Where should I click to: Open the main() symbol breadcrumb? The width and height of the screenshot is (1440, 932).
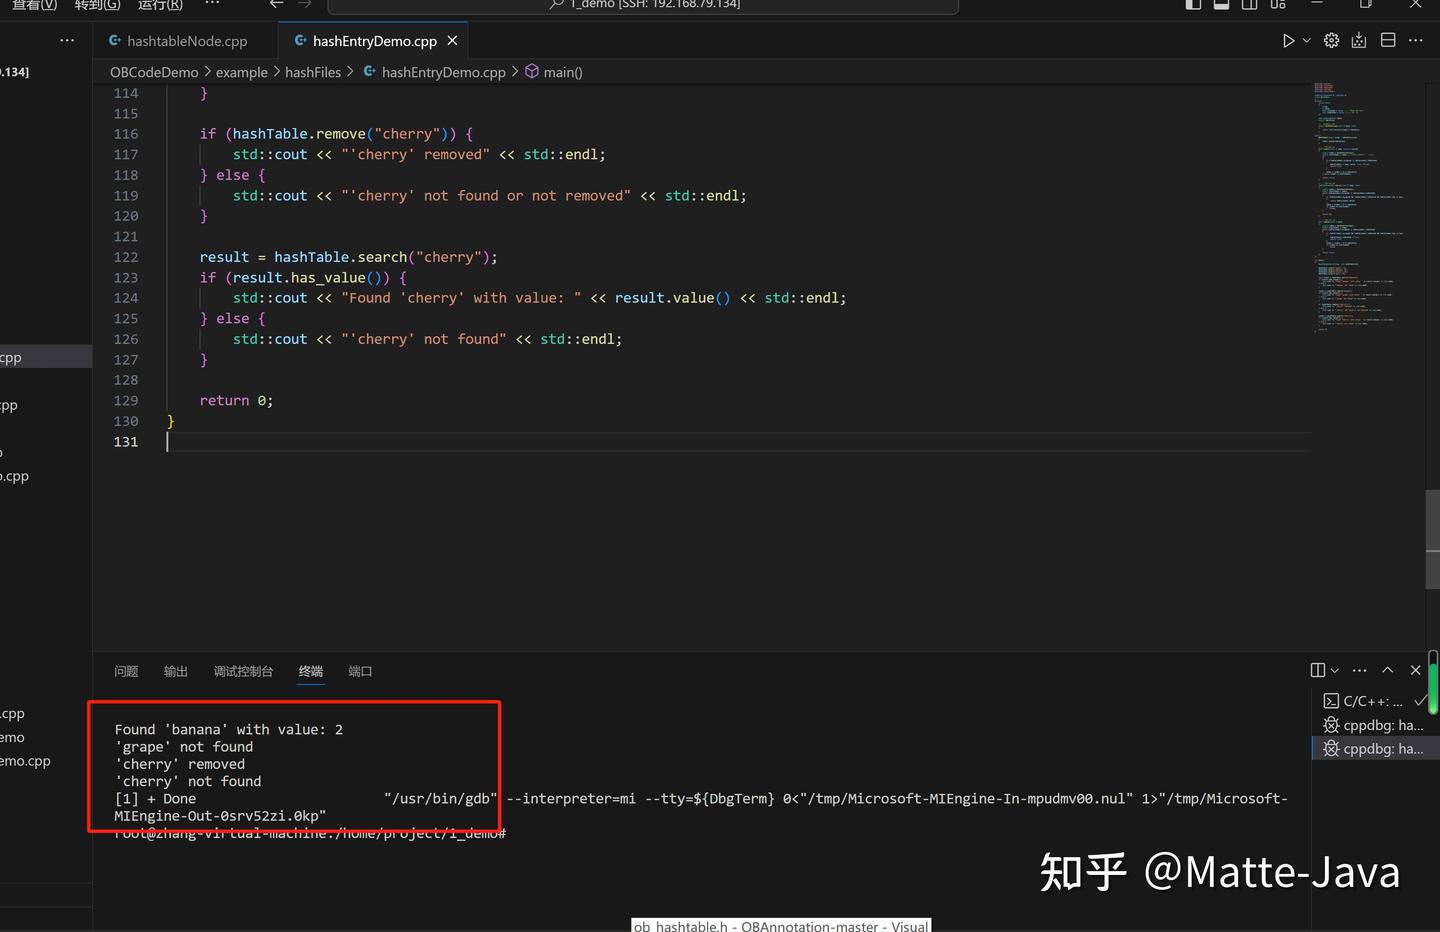click(x=554, y=72)
